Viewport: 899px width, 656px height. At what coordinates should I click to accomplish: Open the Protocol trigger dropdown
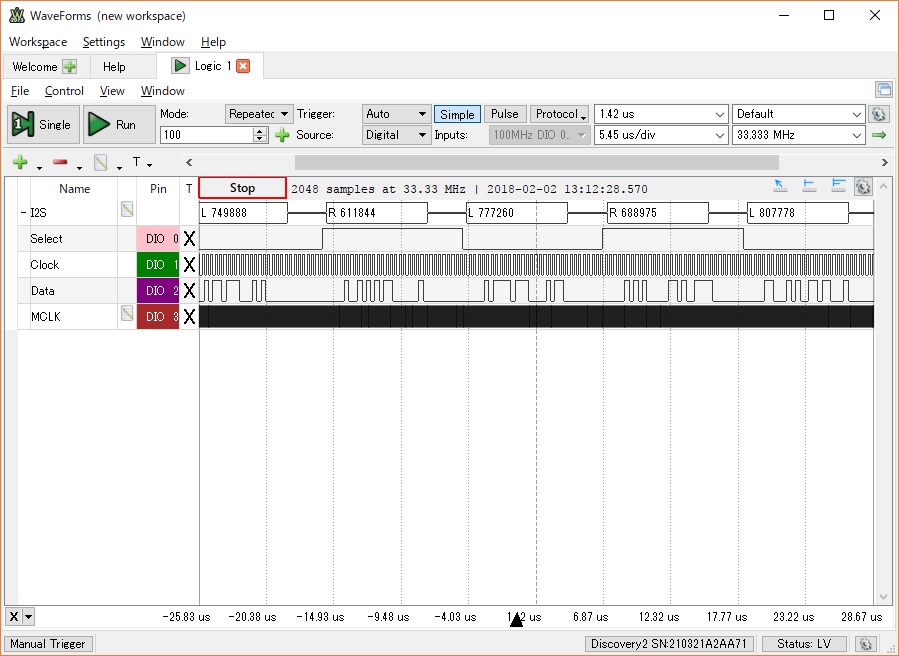560,114
